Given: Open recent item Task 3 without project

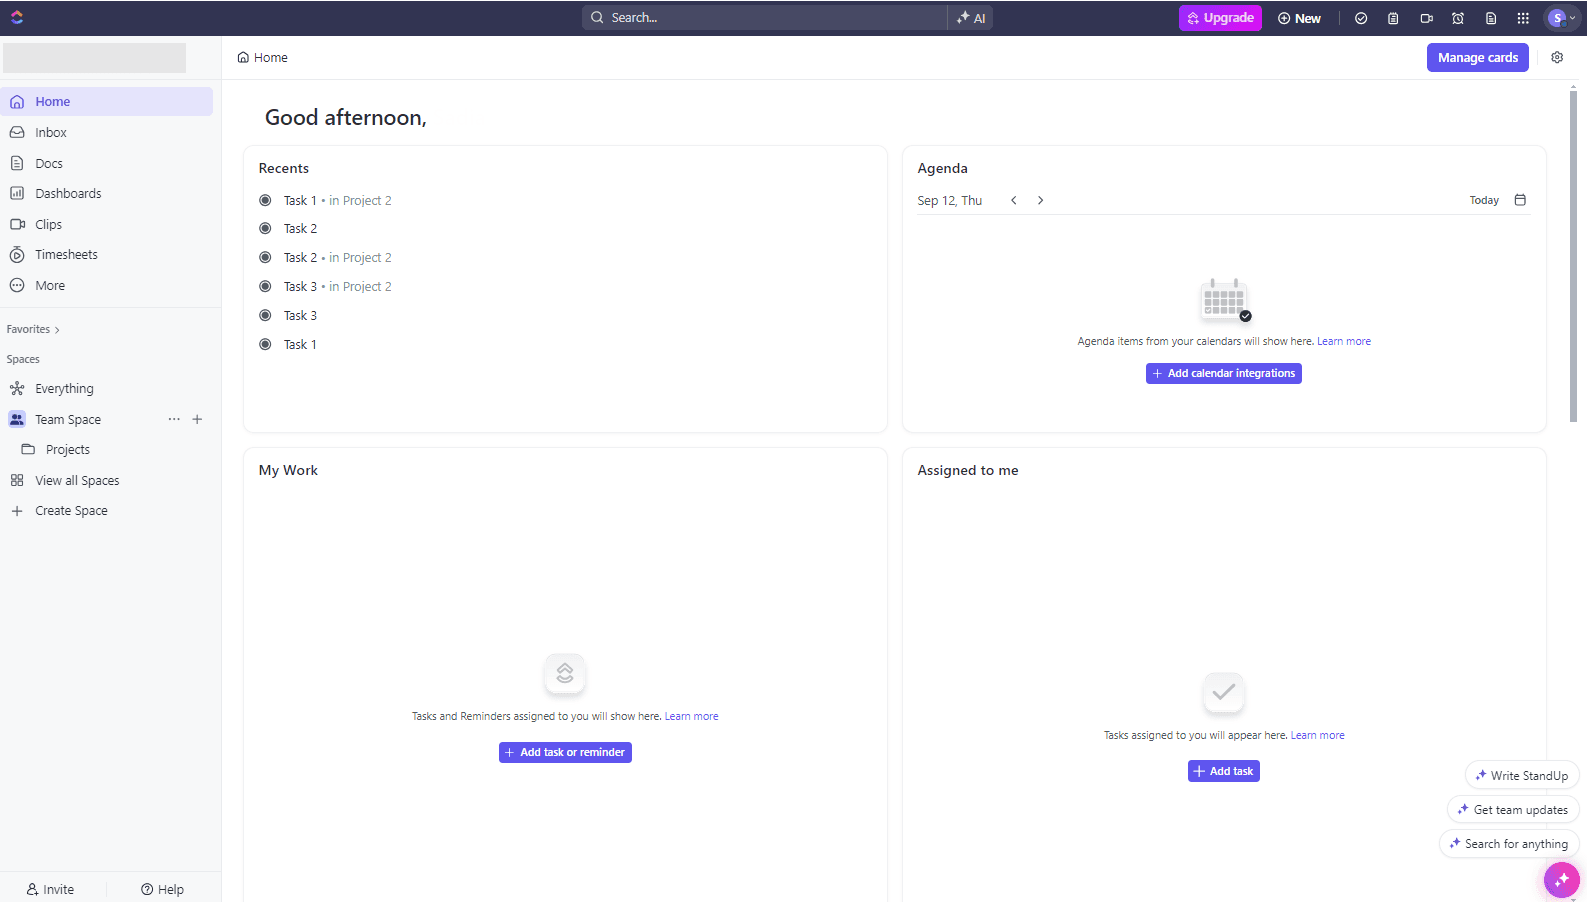Looking at the screenshot, I should coord(300,315).
